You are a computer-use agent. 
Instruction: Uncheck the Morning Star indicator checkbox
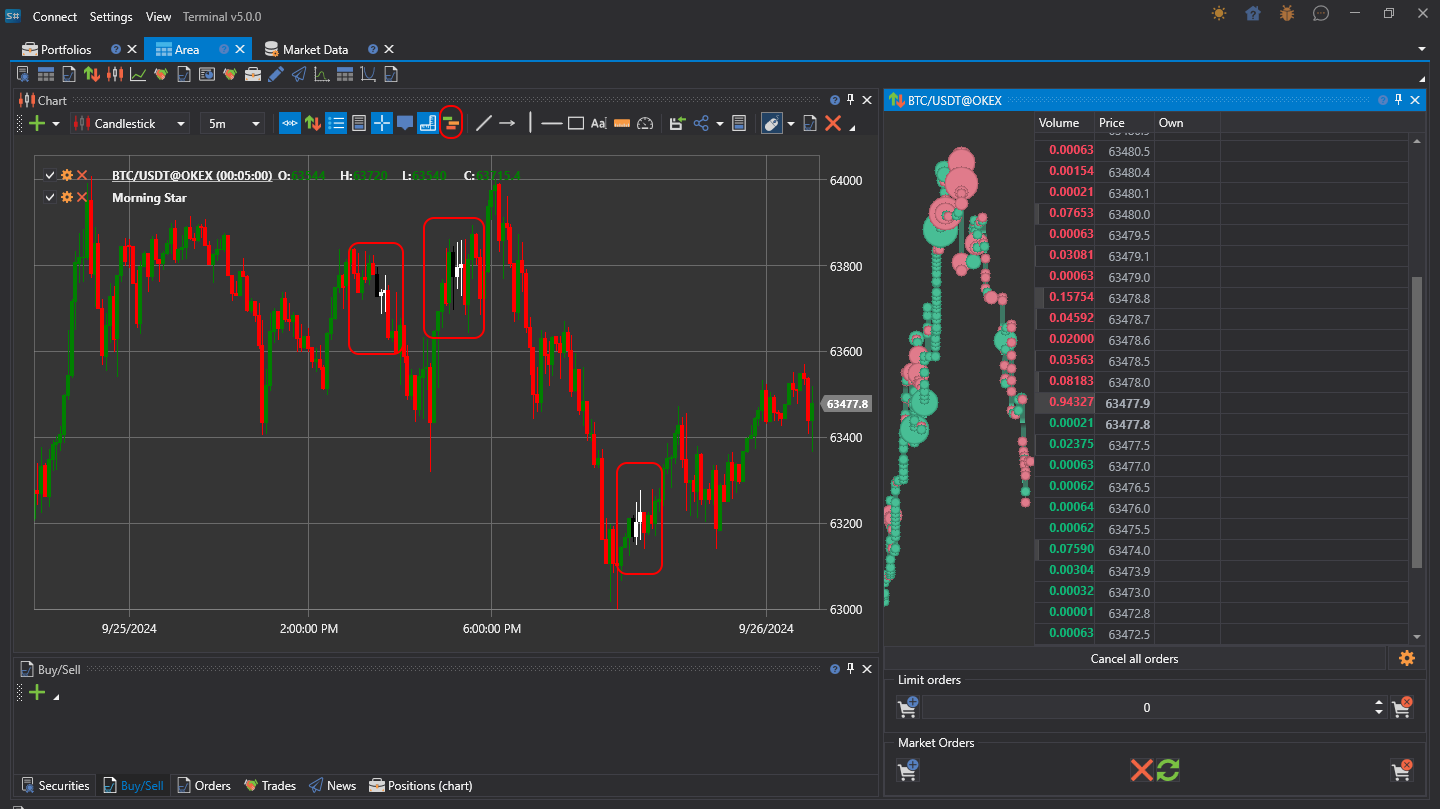50,197
